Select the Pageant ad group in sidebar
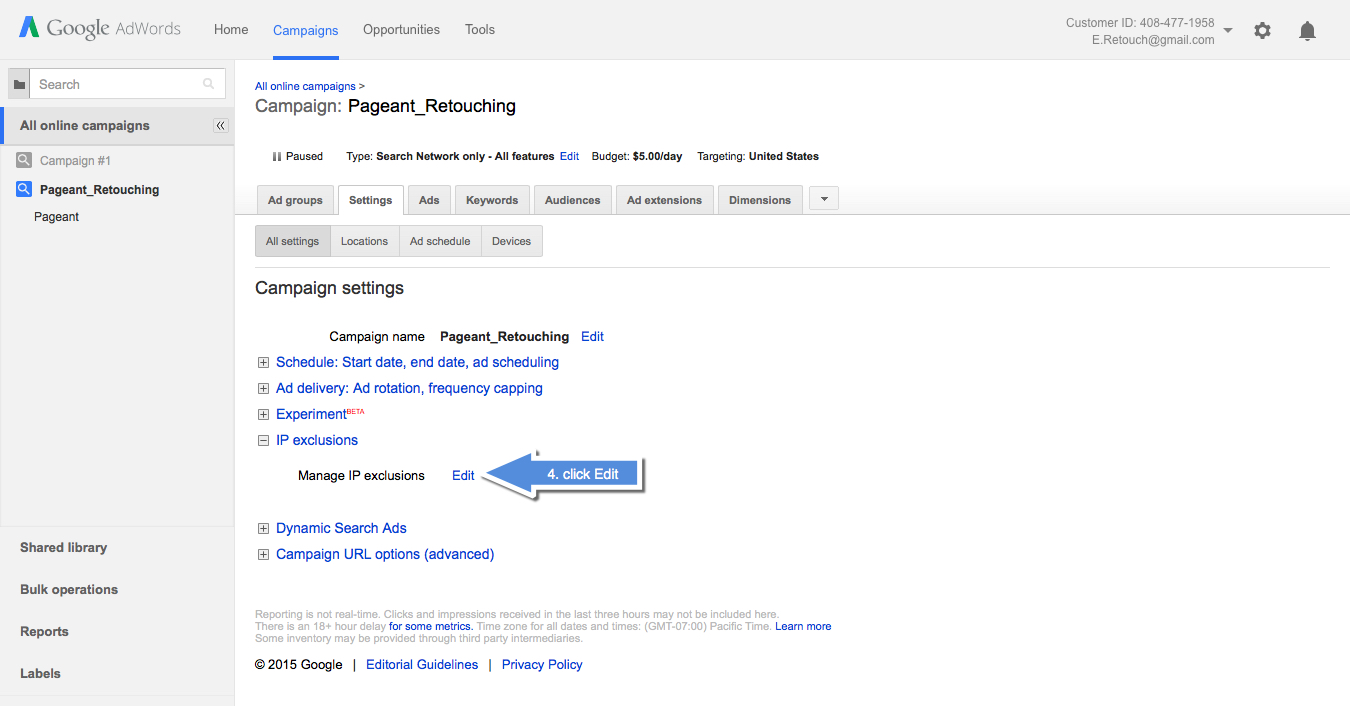The width and height of the screenshot is (1350, 706). (x=57, y=216)
